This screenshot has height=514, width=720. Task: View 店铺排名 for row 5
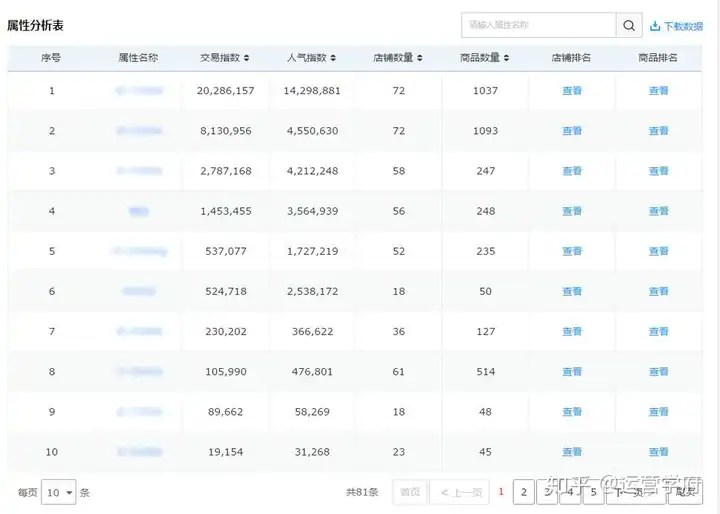pos(572,251)
